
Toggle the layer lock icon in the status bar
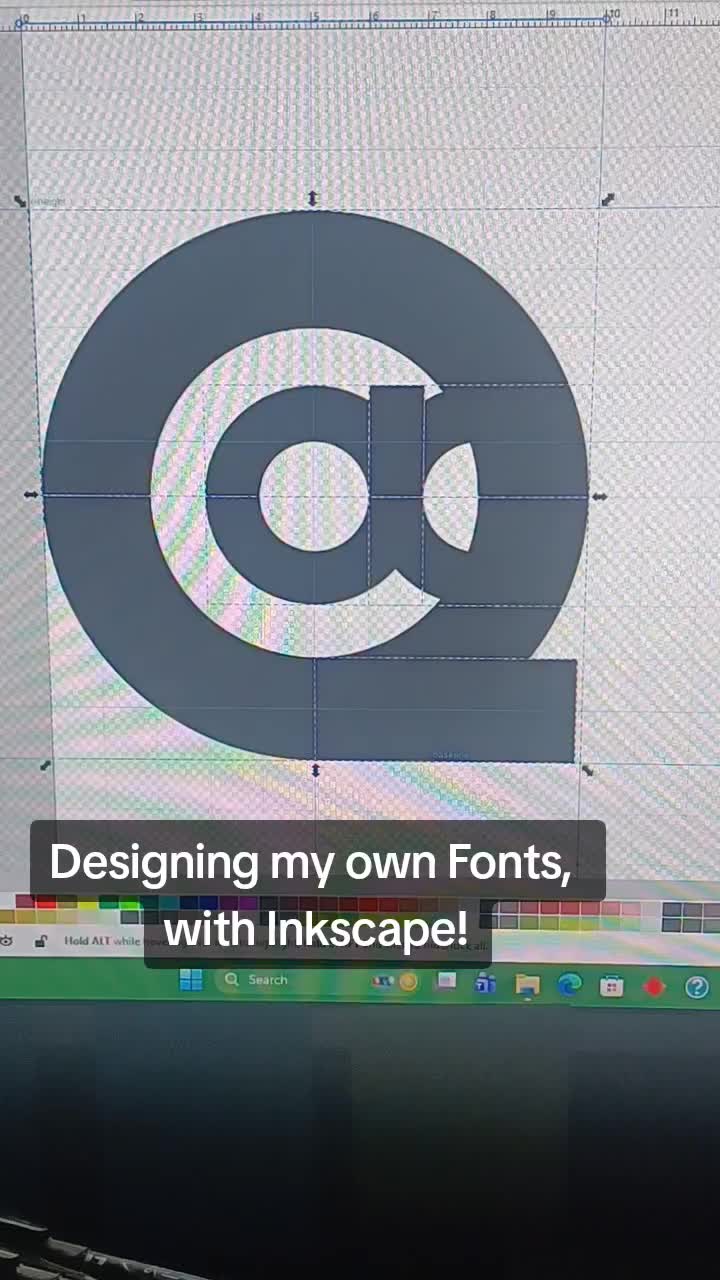41,940
